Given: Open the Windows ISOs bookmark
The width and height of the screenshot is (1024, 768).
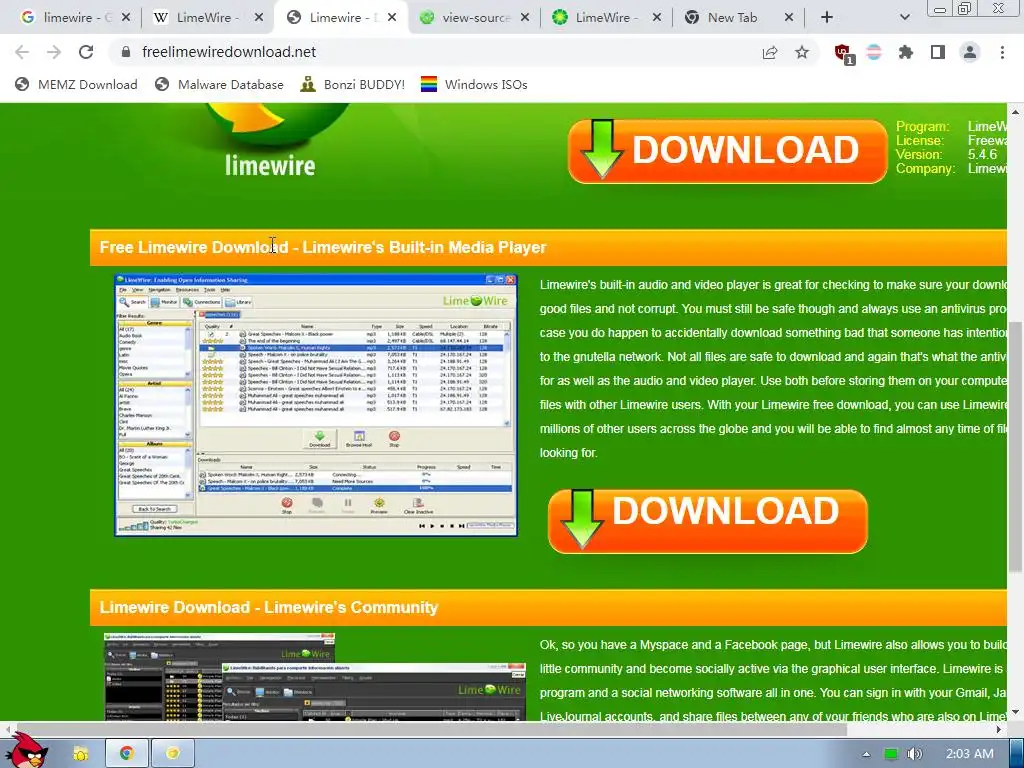Looking at the screenshot, I should click(474, 84).
